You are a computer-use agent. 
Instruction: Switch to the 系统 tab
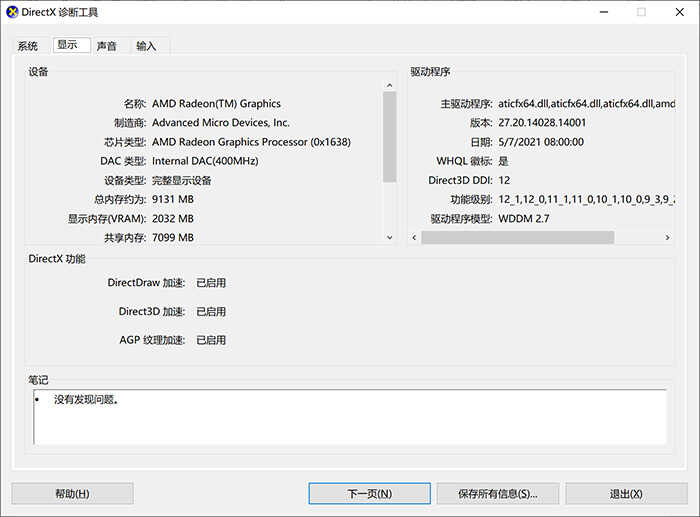pos(28,46)
